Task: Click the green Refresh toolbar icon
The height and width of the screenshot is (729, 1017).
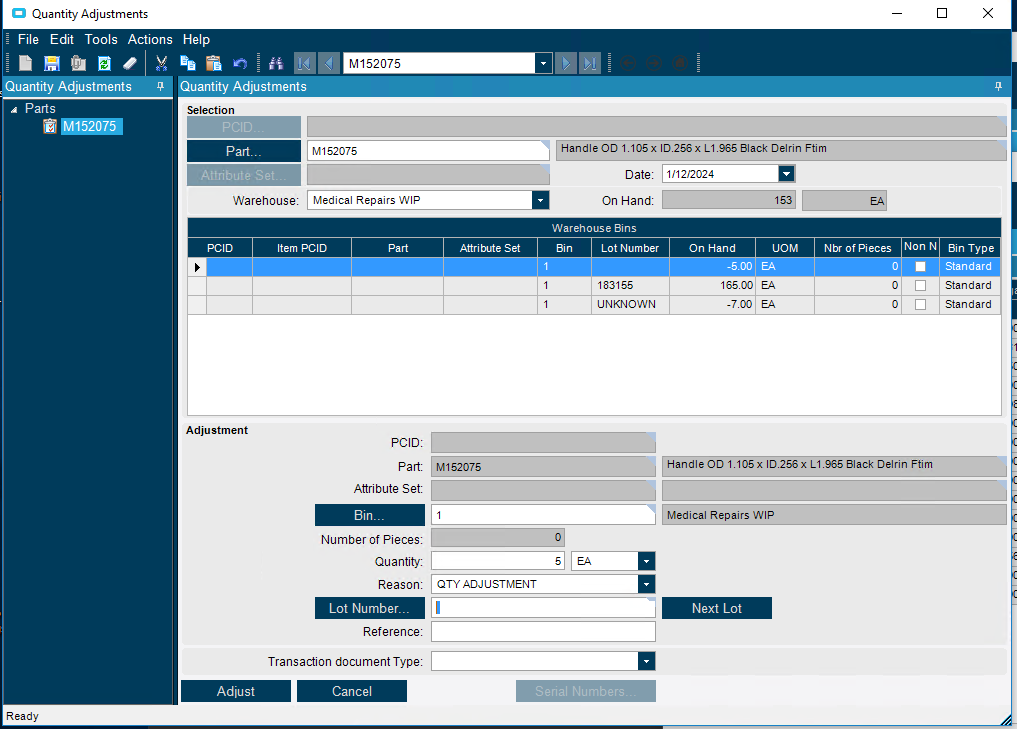Action: point(104,63)
